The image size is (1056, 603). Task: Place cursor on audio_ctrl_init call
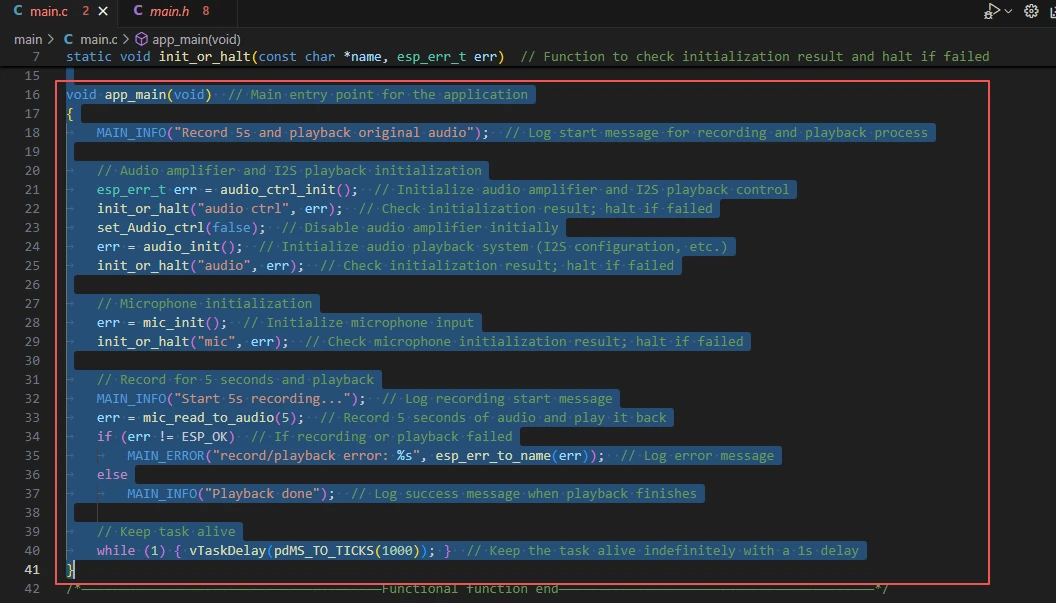(291, 190)
